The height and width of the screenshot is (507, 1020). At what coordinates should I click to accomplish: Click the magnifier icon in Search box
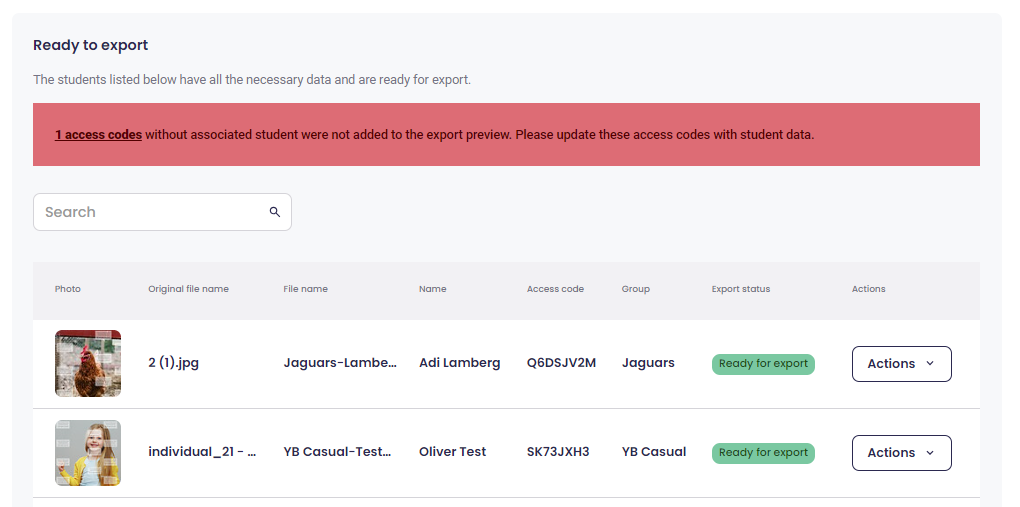pos(275,212)
